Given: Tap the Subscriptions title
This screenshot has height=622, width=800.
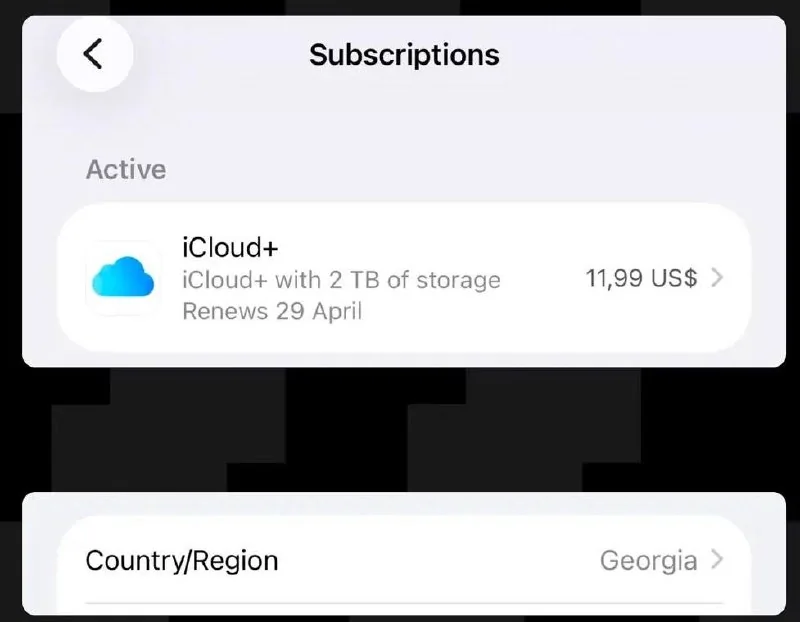Looking at the screenshot, I should coord(403,55).
